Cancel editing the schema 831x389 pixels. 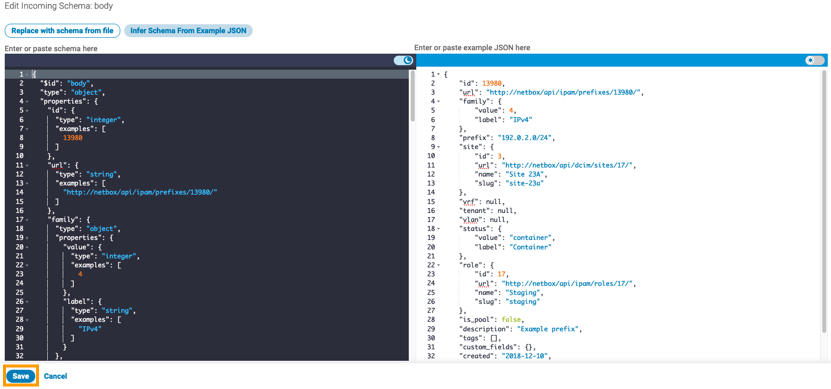pyautogui.click(x=56, y=376)
